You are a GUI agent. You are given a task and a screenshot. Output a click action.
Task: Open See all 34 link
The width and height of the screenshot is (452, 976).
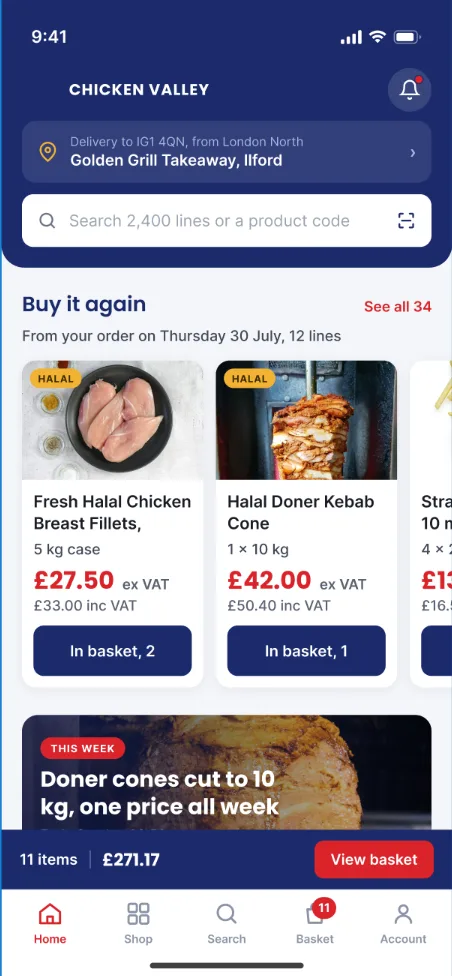(x=397, y=306)
